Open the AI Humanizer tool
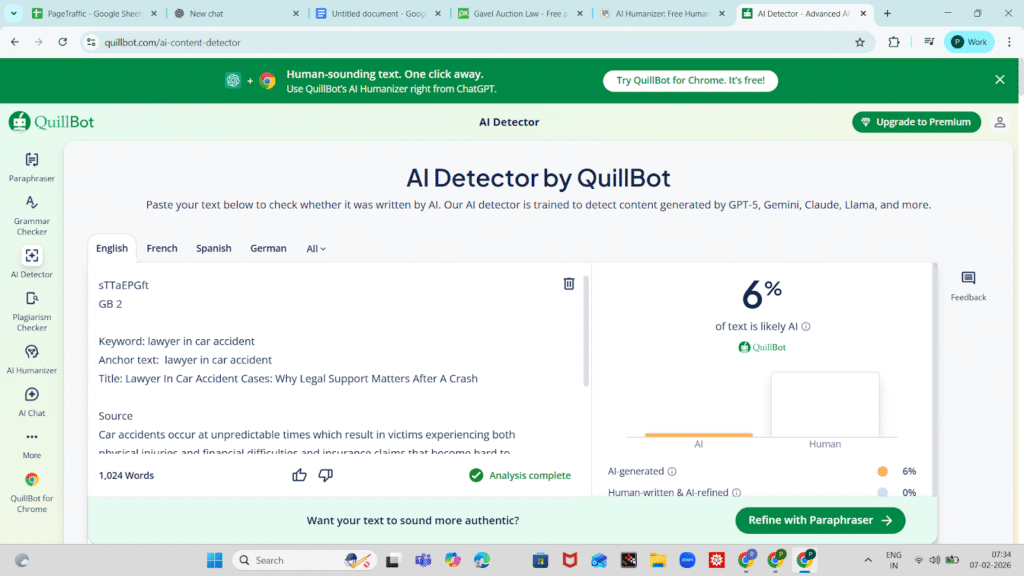The height and width of the screenshot is (576, 1024). point(32,358)
